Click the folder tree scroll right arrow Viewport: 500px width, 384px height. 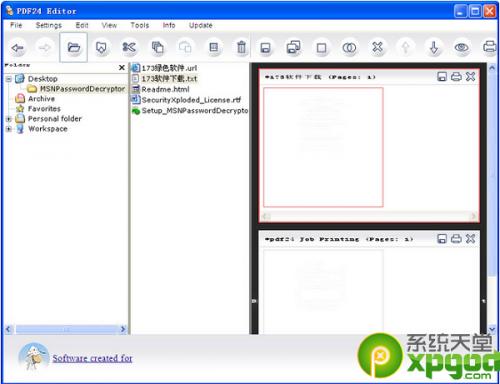(x=123, y=329)
